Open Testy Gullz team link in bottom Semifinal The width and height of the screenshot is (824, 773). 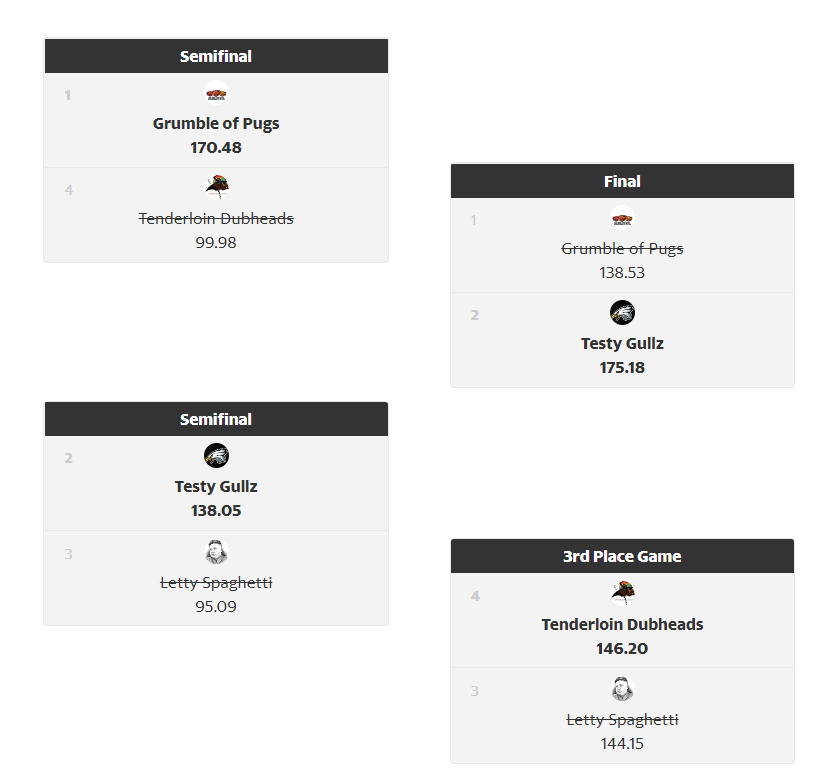pos(216,487)
